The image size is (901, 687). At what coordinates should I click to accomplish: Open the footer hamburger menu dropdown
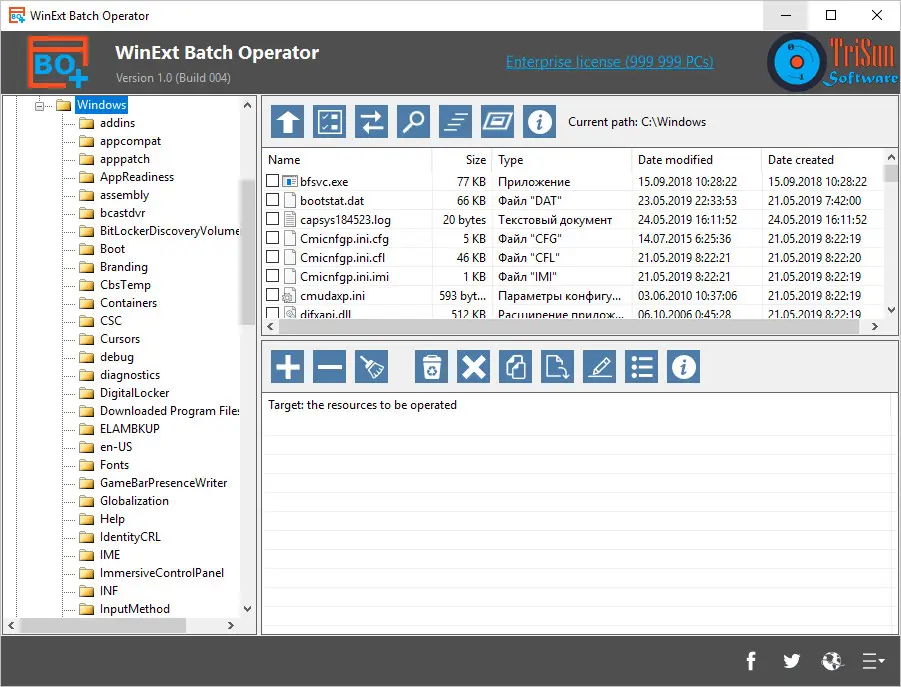coord(873,661)
